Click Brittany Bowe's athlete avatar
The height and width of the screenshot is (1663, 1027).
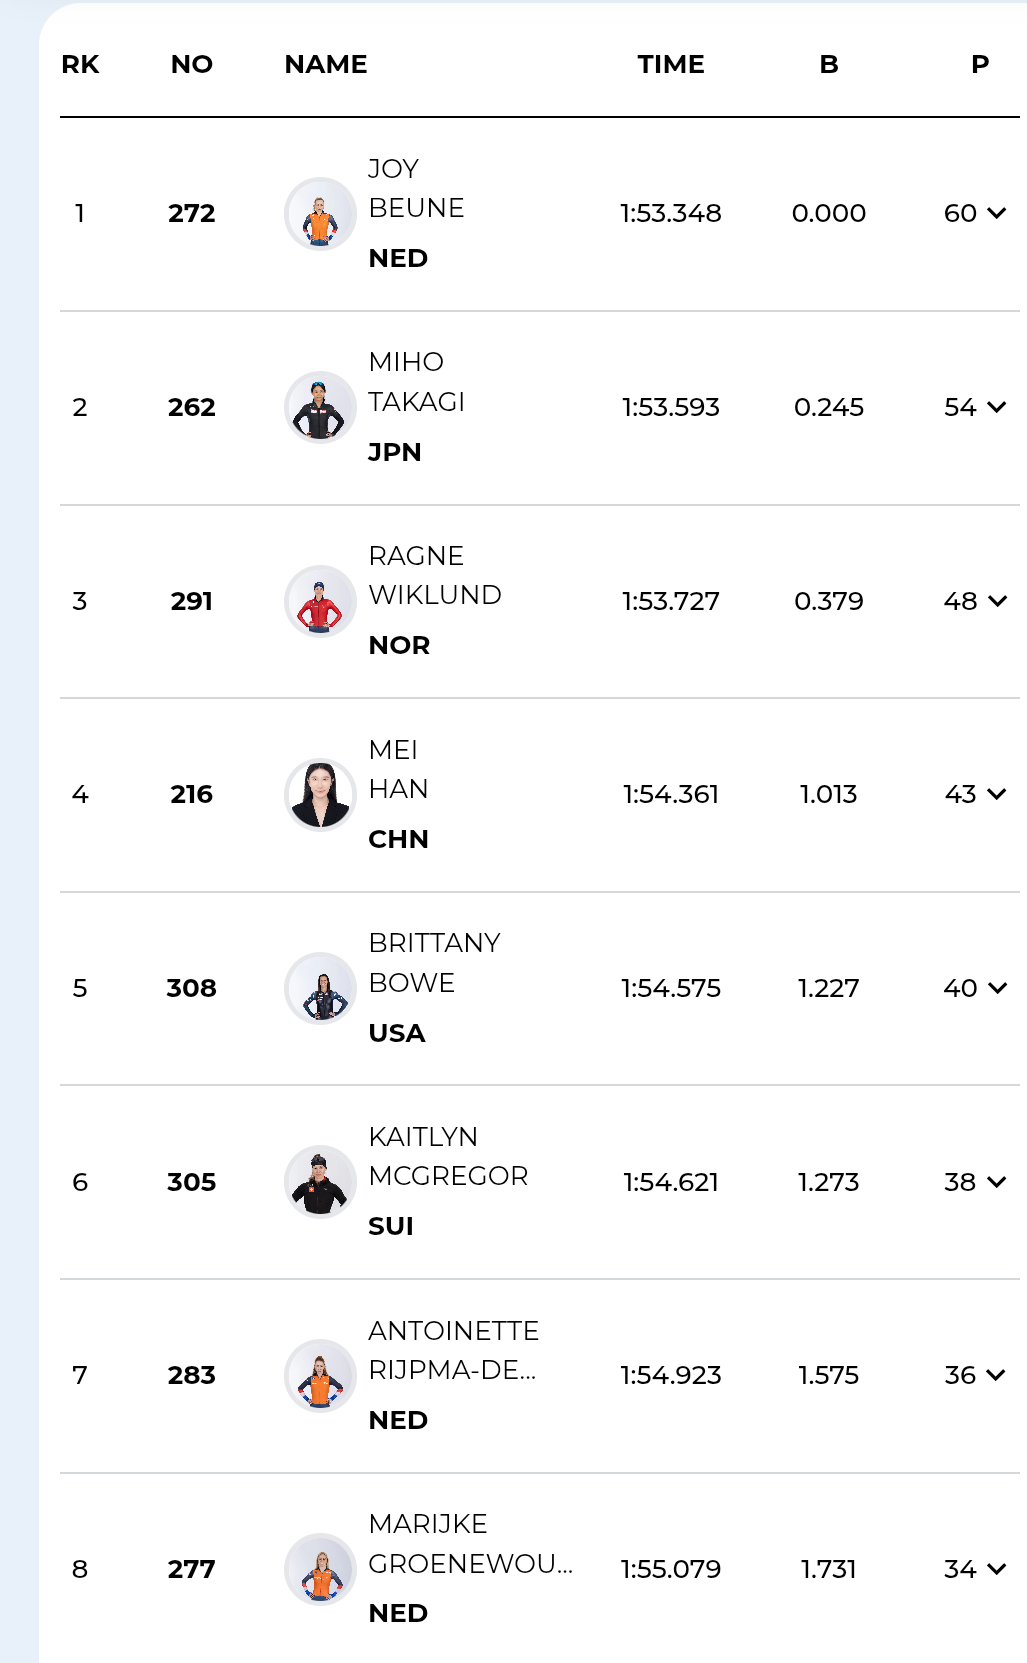tap(320, 989)
